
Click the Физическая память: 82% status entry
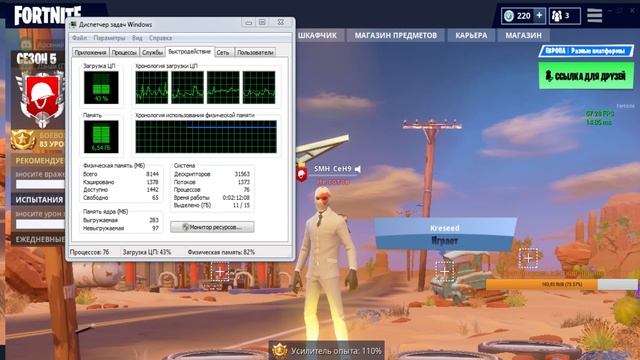[221, 252]
